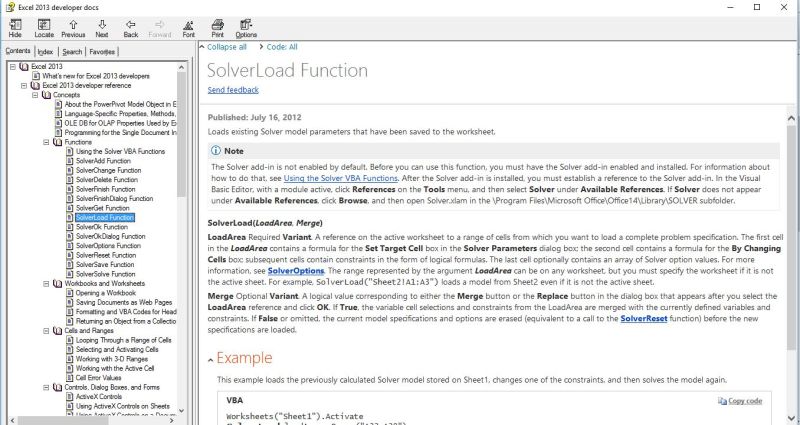
Task: Click contents tree horizontal scroll right arrow
Action: click(x=172, y=421)
